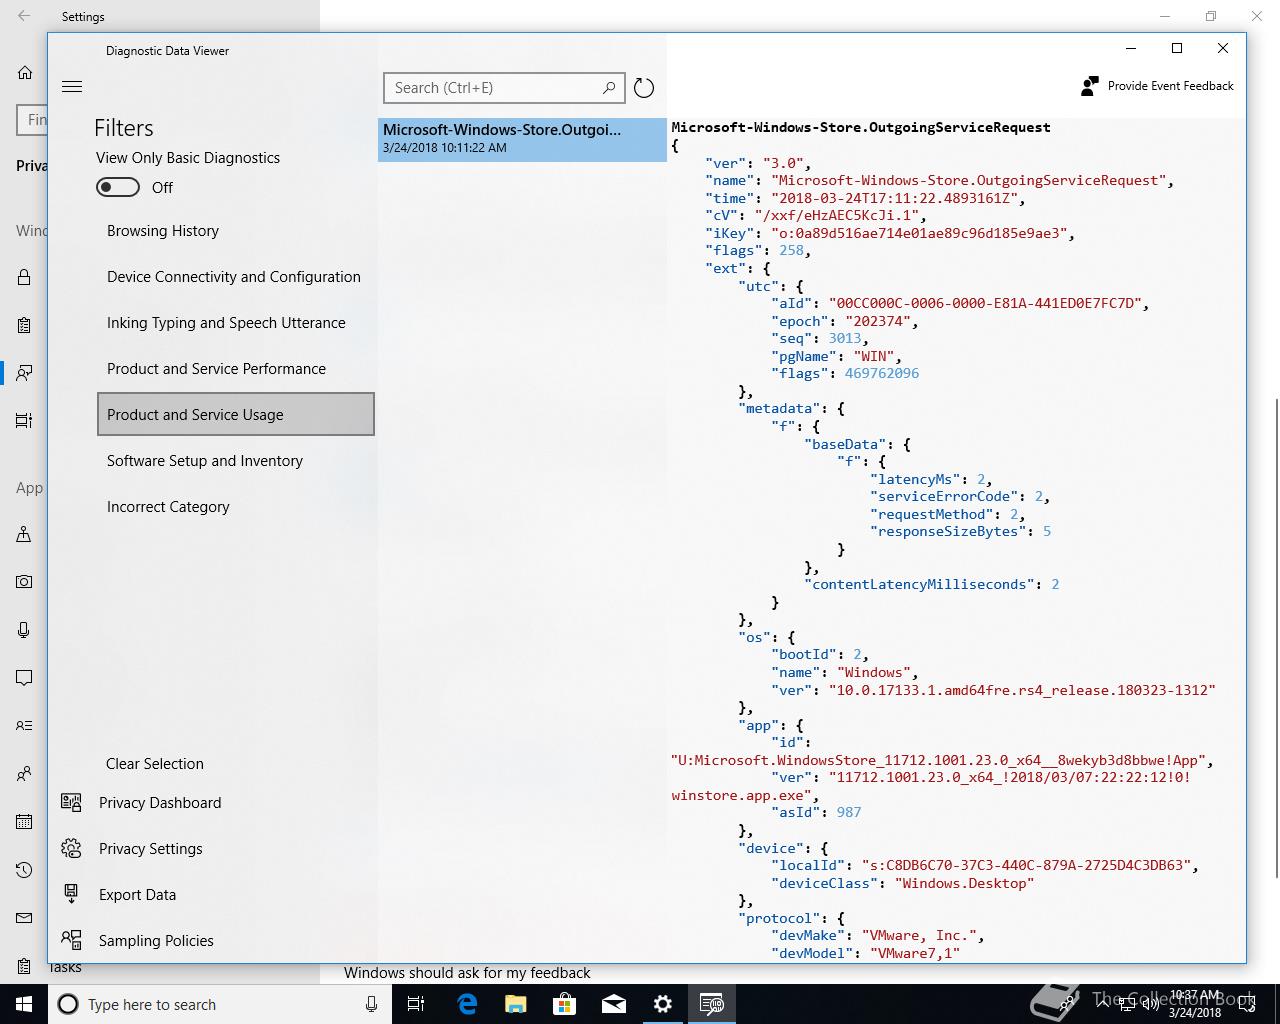Click the camera icon in Settings sidebar

coord(24,581)
